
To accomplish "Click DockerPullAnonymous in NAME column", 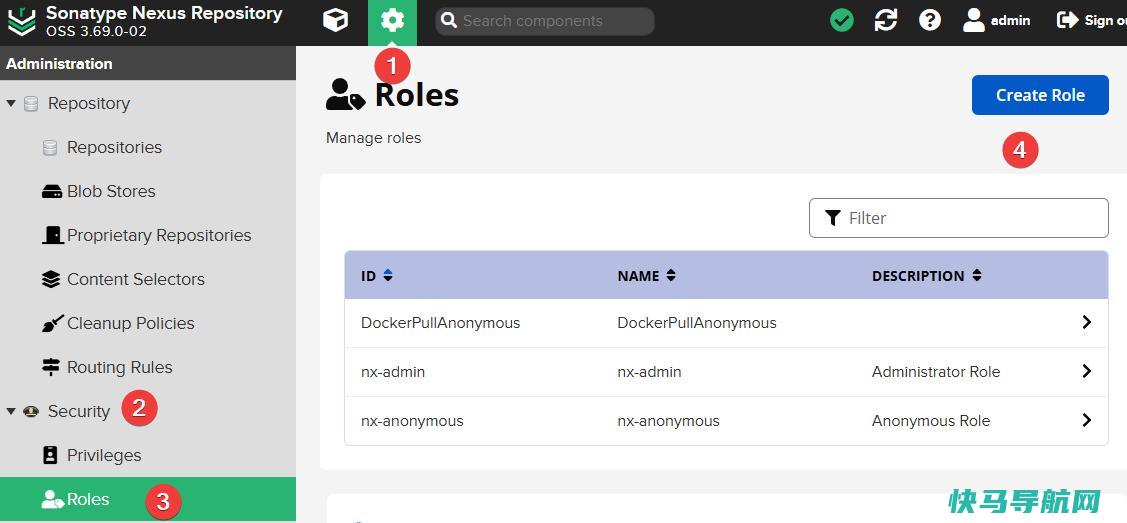I will tap(696, 323).
